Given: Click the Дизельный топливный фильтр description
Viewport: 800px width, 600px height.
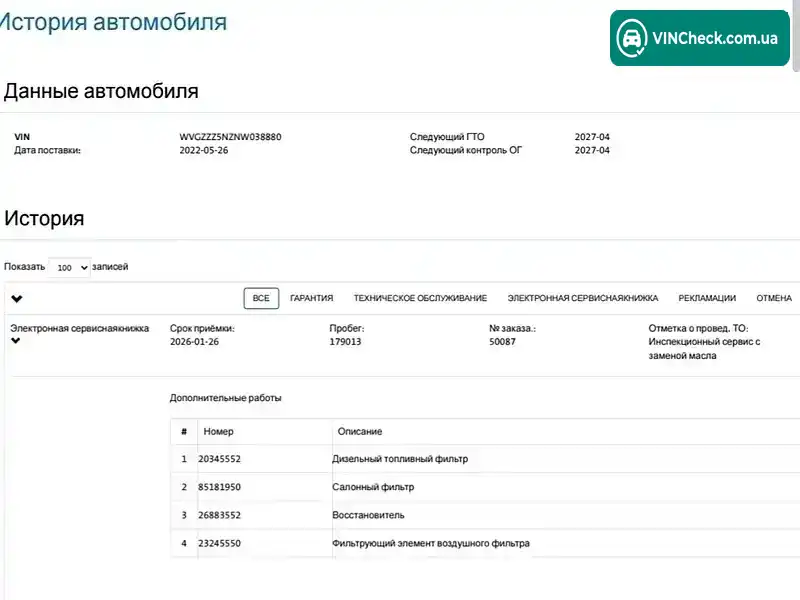Looking at the screenshot, I should point(400,459).
